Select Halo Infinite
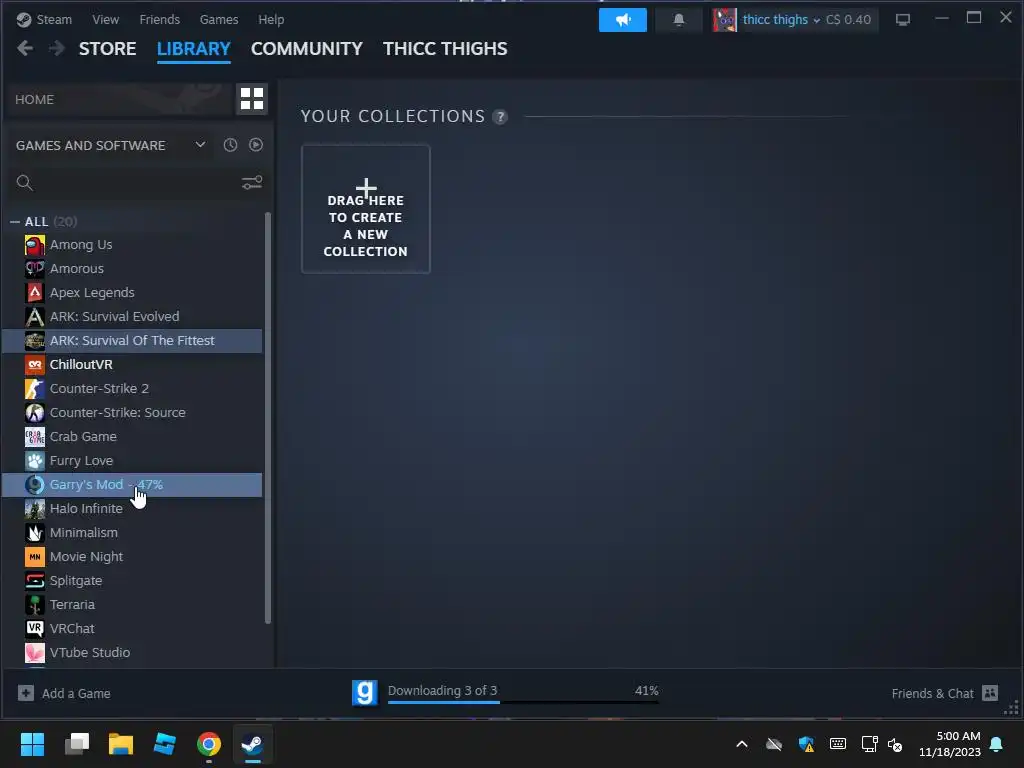The height and width of the screenshot is (768, 1024). [132, 509]
